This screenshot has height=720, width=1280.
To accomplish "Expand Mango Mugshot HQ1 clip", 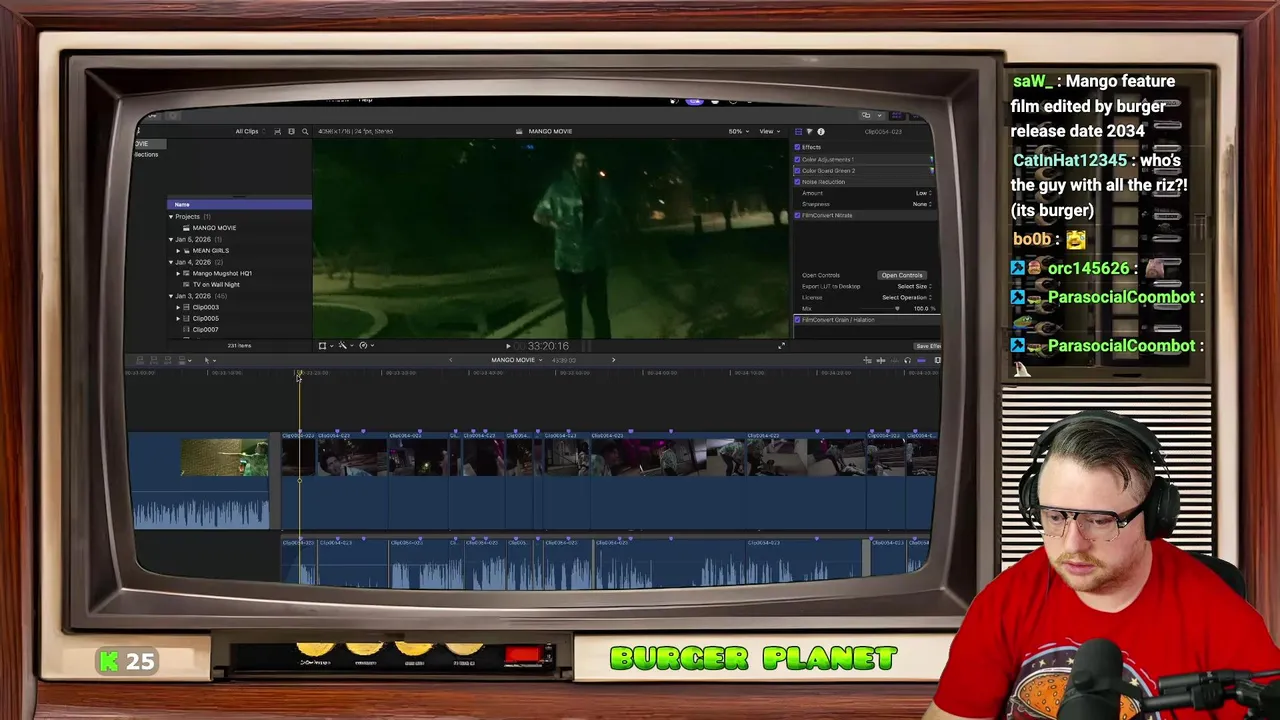I will coord(178,273).
